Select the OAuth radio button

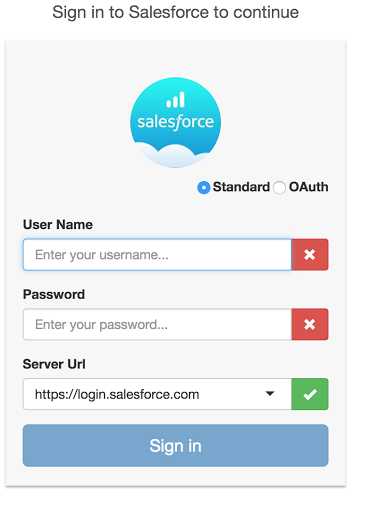click(x=279, y=187)
